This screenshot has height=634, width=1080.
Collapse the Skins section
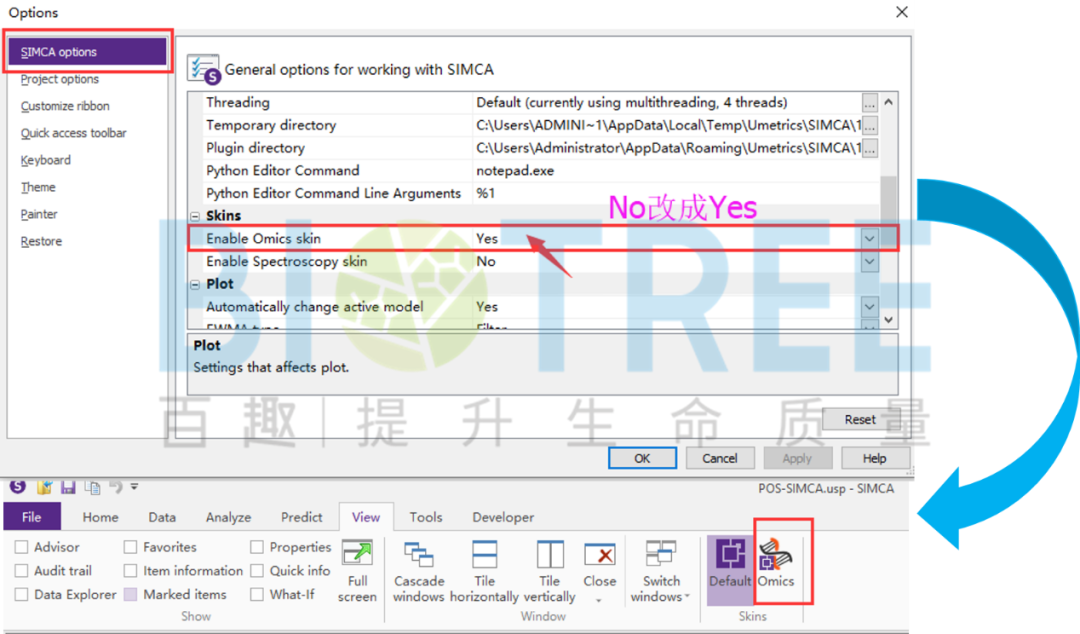(x=195, y=216)
